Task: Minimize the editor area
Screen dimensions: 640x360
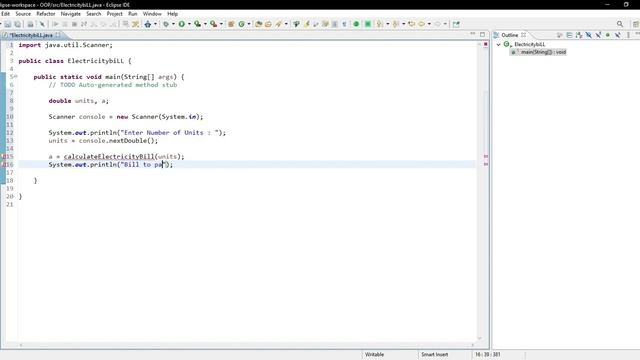Action: pyautogui.click(x=473, y=34)
